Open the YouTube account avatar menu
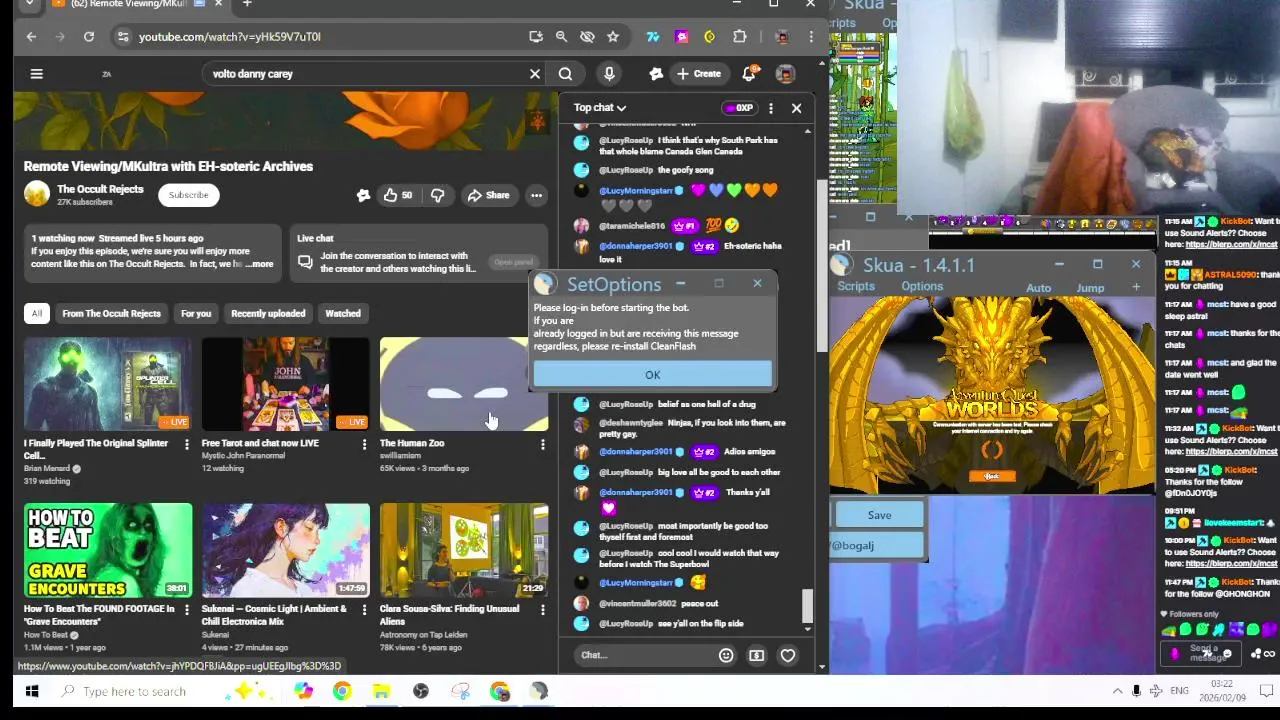The width and height of the screenshot is (1280, 720). pyautogui.click(x=786, y=73)
